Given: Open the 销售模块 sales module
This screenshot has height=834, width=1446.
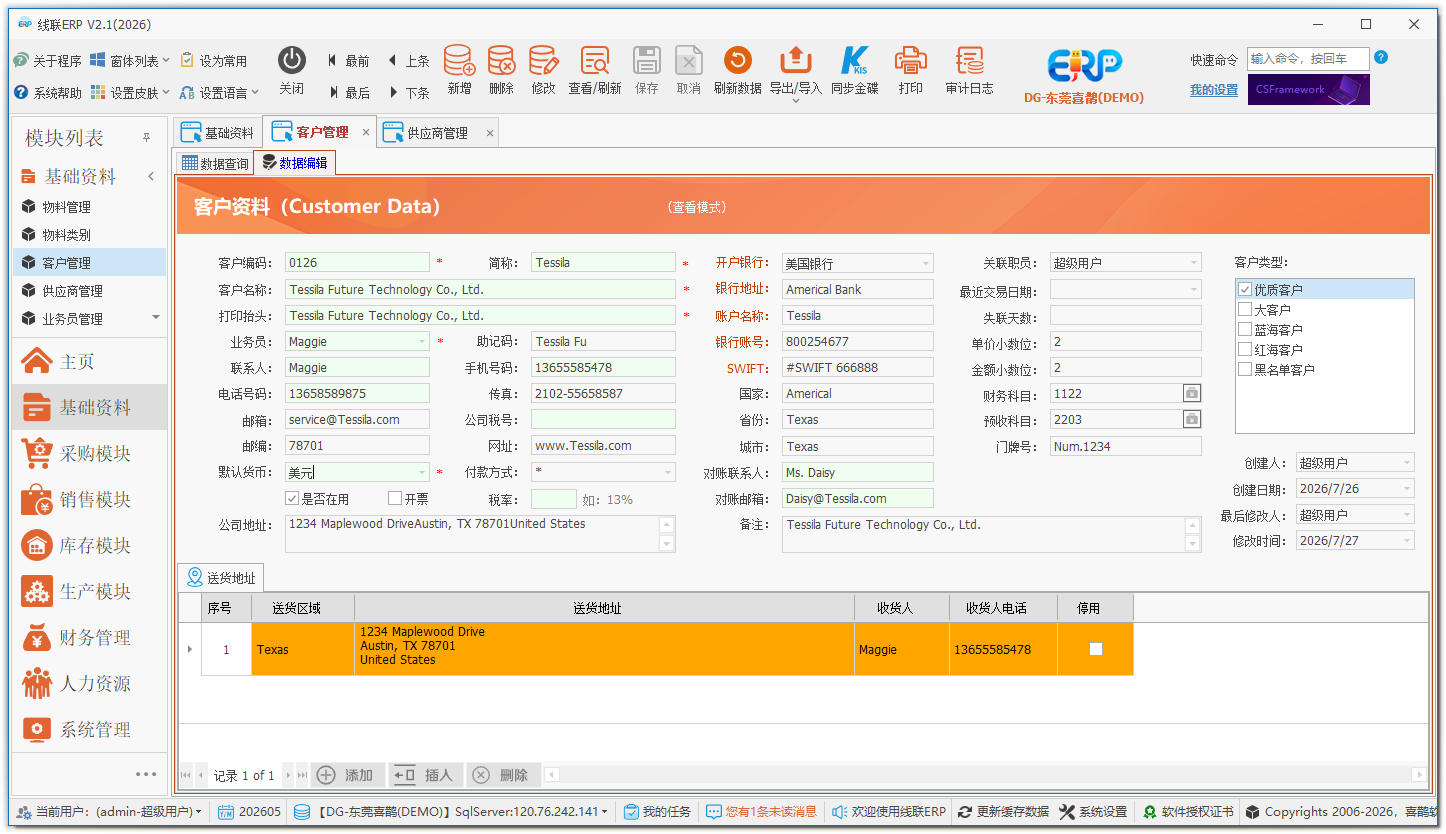Looking at the screenshot, I should click(x=89, y=500).
